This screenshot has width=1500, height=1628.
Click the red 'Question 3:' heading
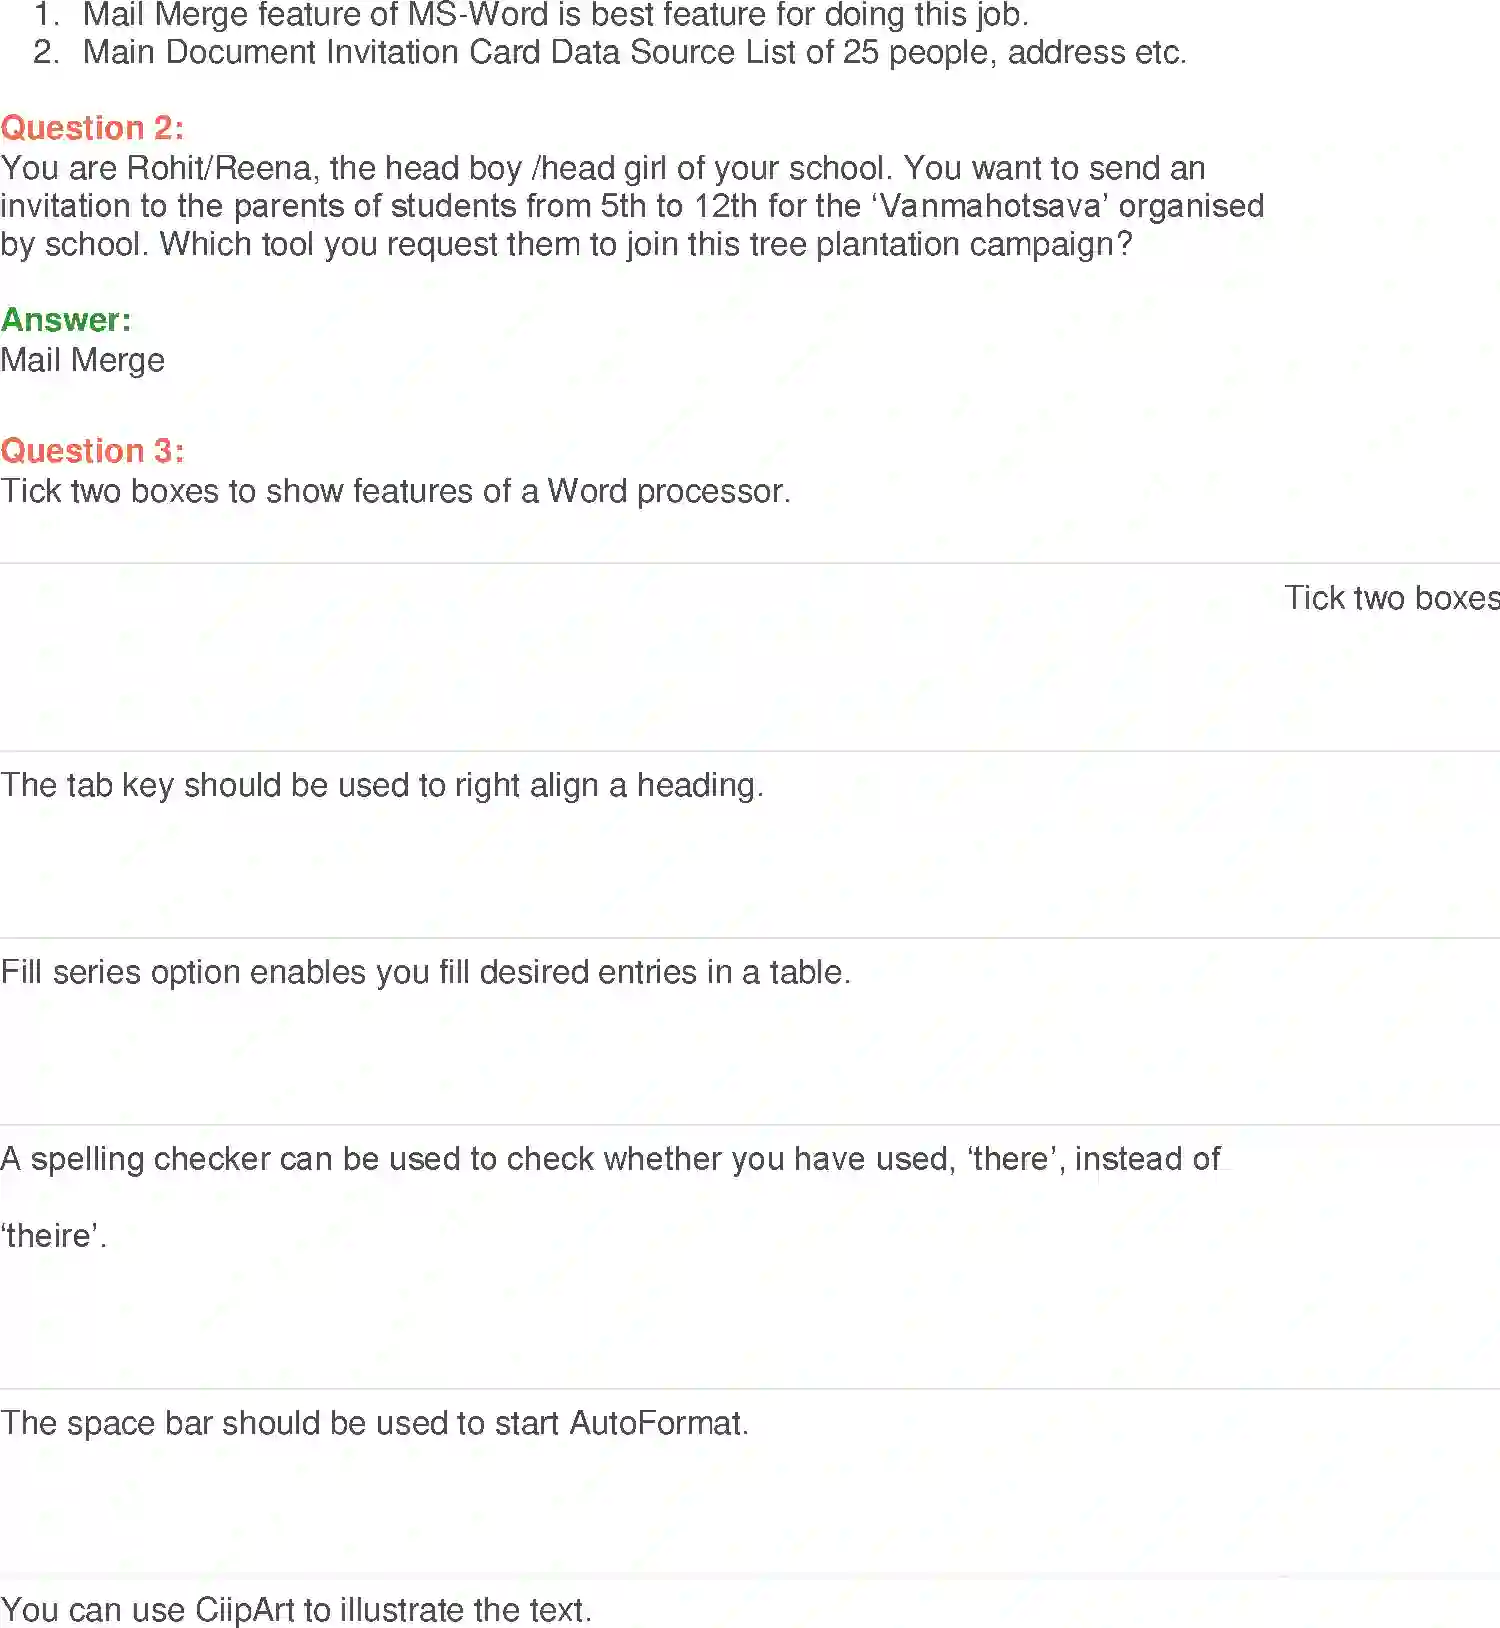92,451
